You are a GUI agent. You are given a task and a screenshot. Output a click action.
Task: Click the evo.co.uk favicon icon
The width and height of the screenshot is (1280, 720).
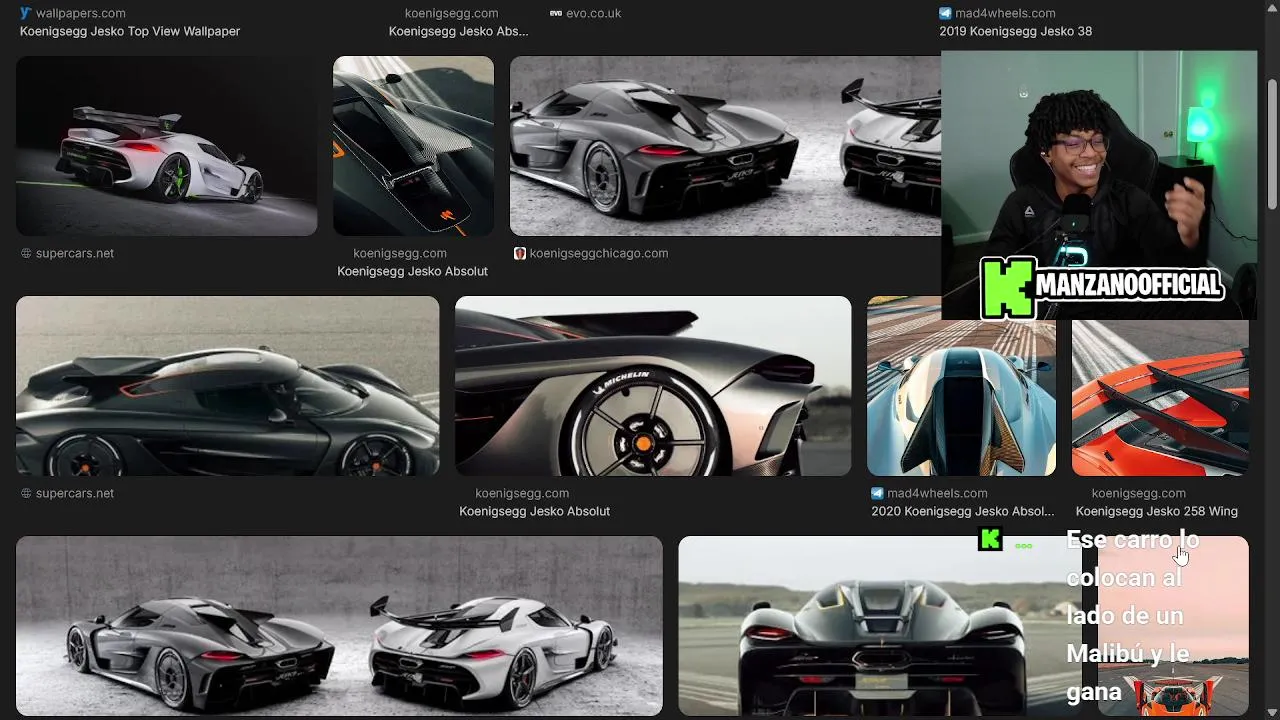pyautogui.click(x=556, y=13)
